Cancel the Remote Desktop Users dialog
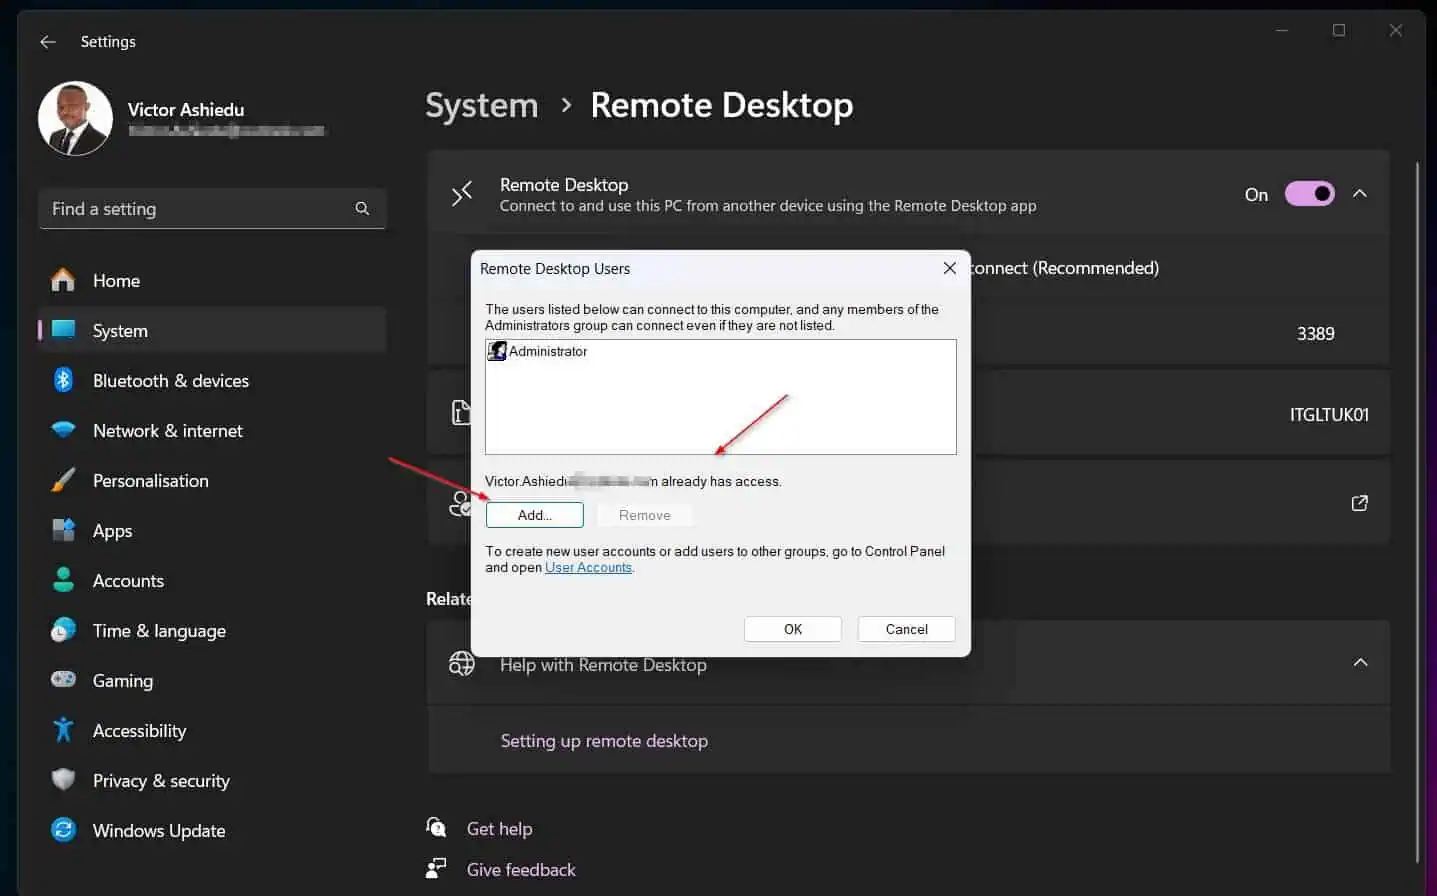Screen dimensions: 1437x896 pos(907,629)
